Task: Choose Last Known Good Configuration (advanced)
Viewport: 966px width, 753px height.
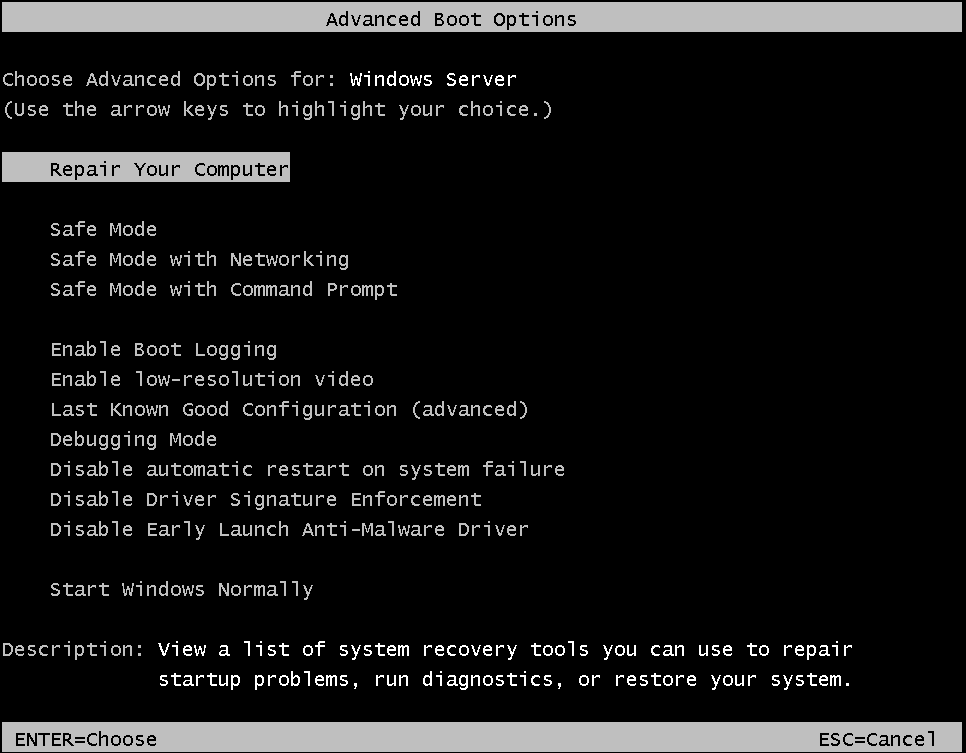Action: tap(288, 409)
